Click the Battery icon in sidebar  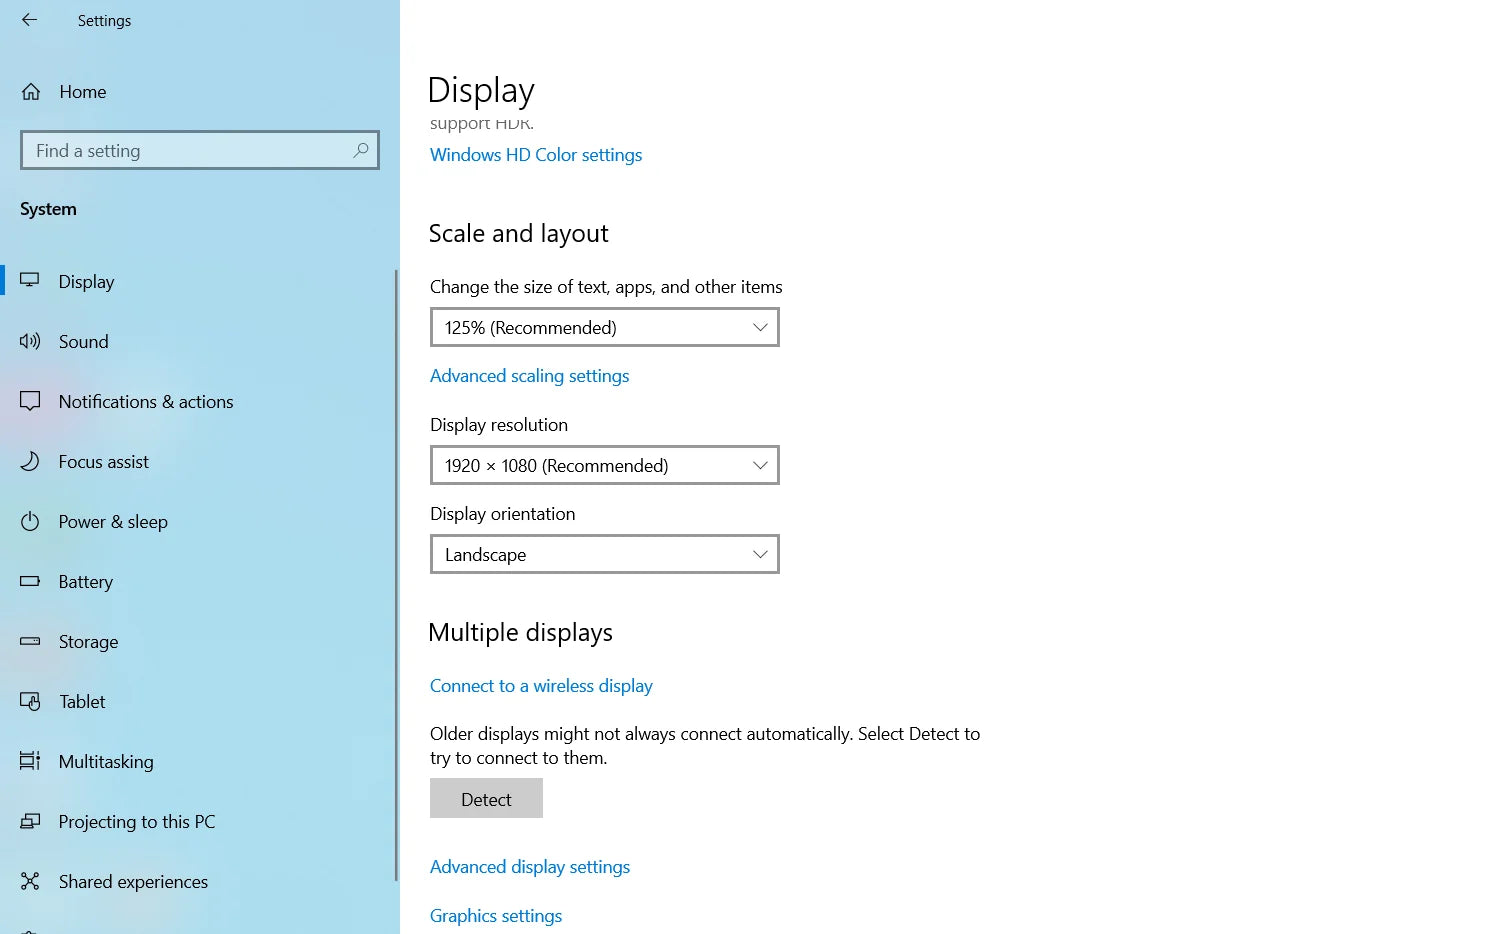click(30, 581)
